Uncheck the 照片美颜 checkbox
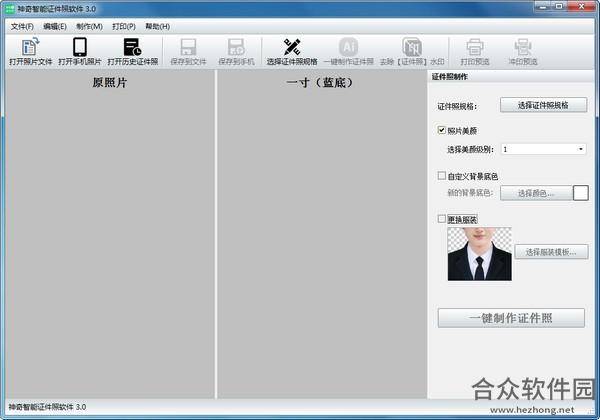Image resolution: width=600 pixels, height=420 pixels. [x=442, y=130]
